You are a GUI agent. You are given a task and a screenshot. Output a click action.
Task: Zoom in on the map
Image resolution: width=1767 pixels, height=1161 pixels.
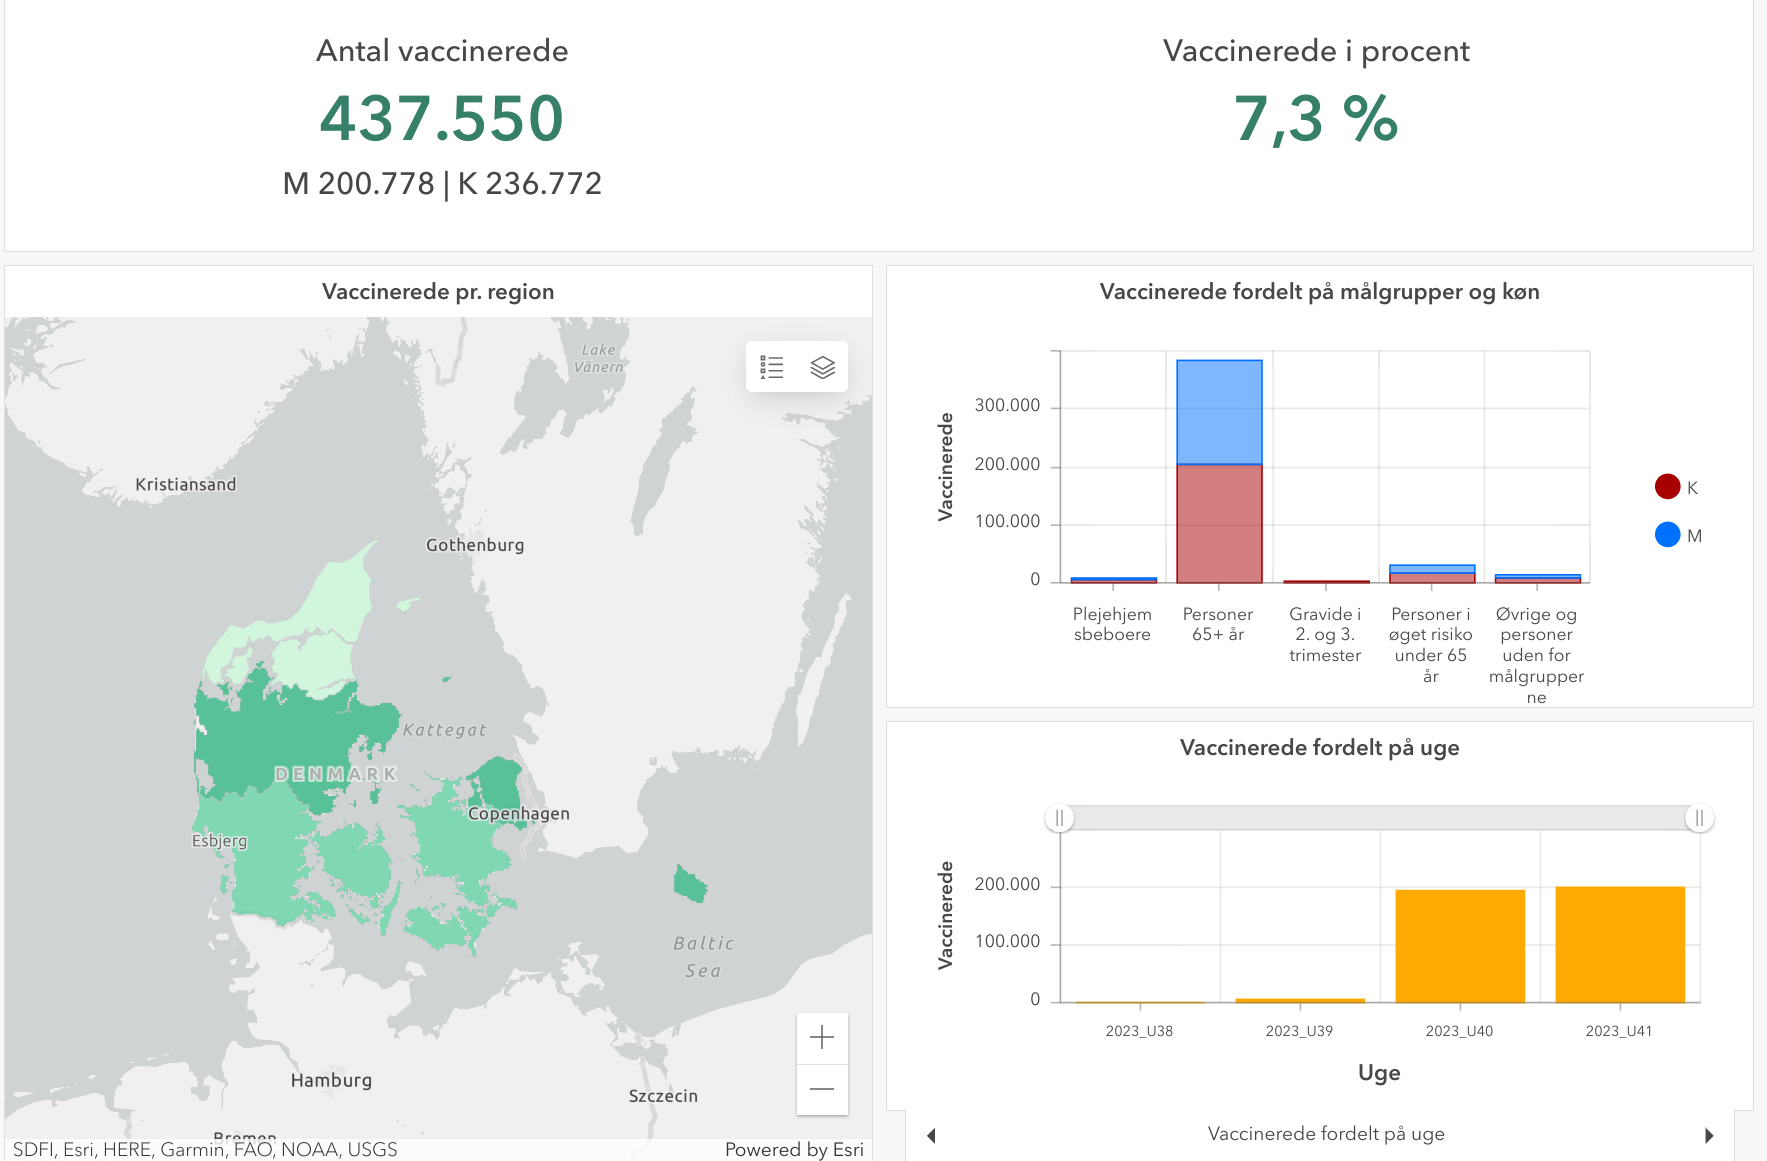(x=822, y=1038)
